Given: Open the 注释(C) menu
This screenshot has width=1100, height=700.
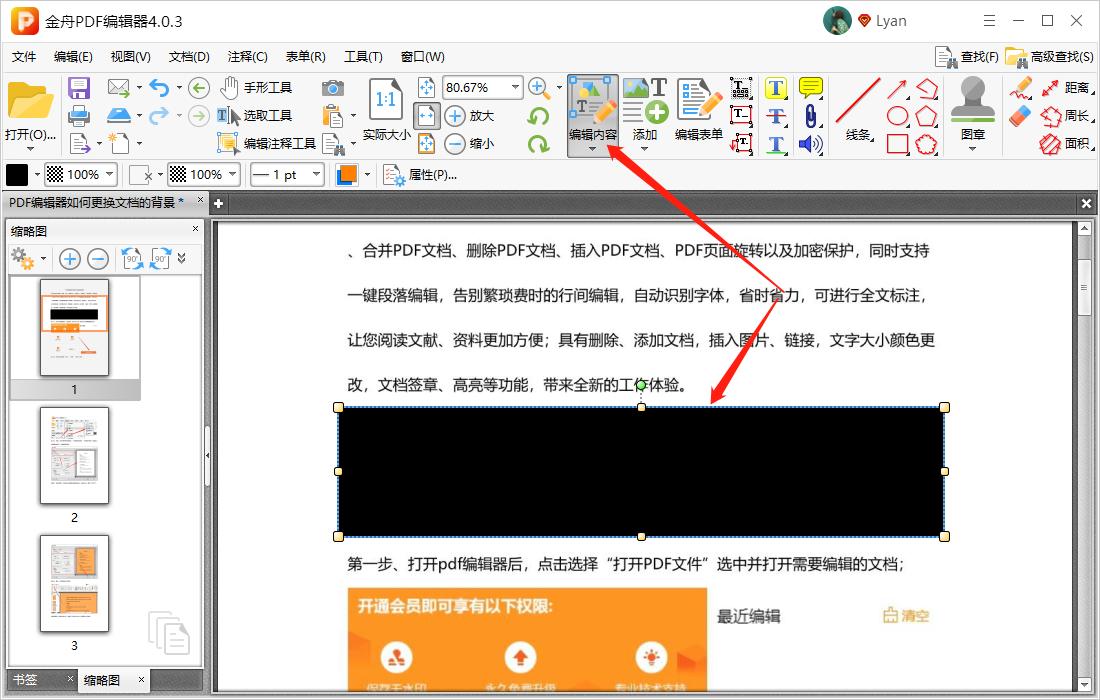Looking at the screenshot, I should [x=248, y=56].
